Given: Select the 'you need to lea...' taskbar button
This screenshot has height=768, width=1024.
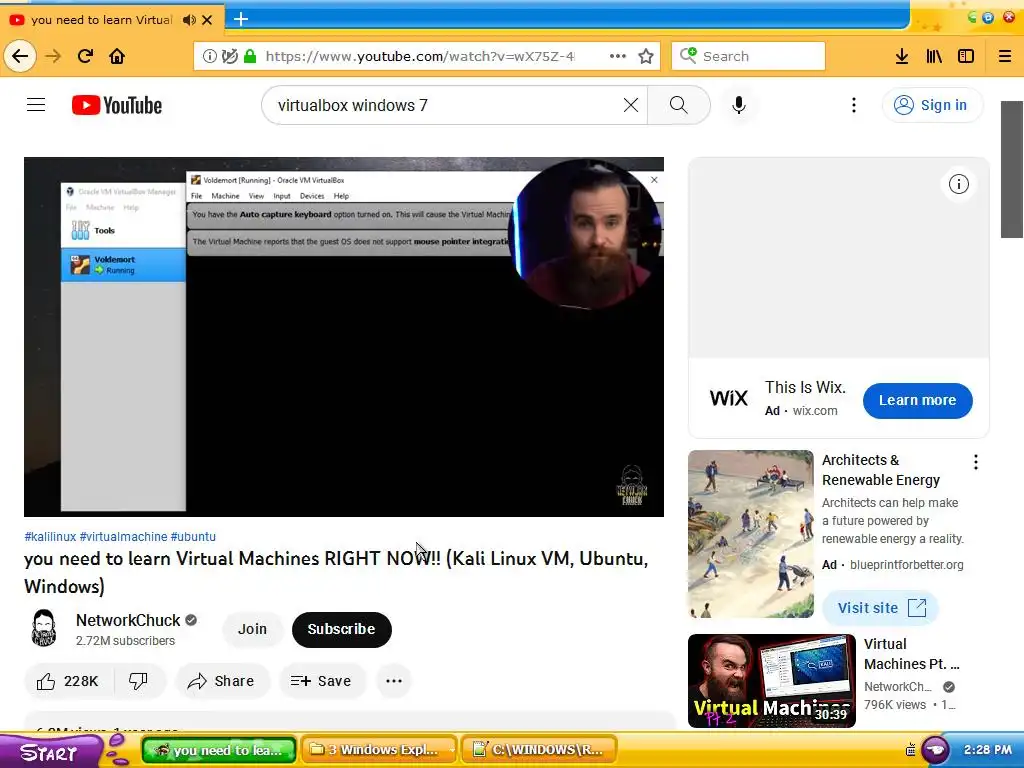Looking at the screenshot, I should click(219, 750).
